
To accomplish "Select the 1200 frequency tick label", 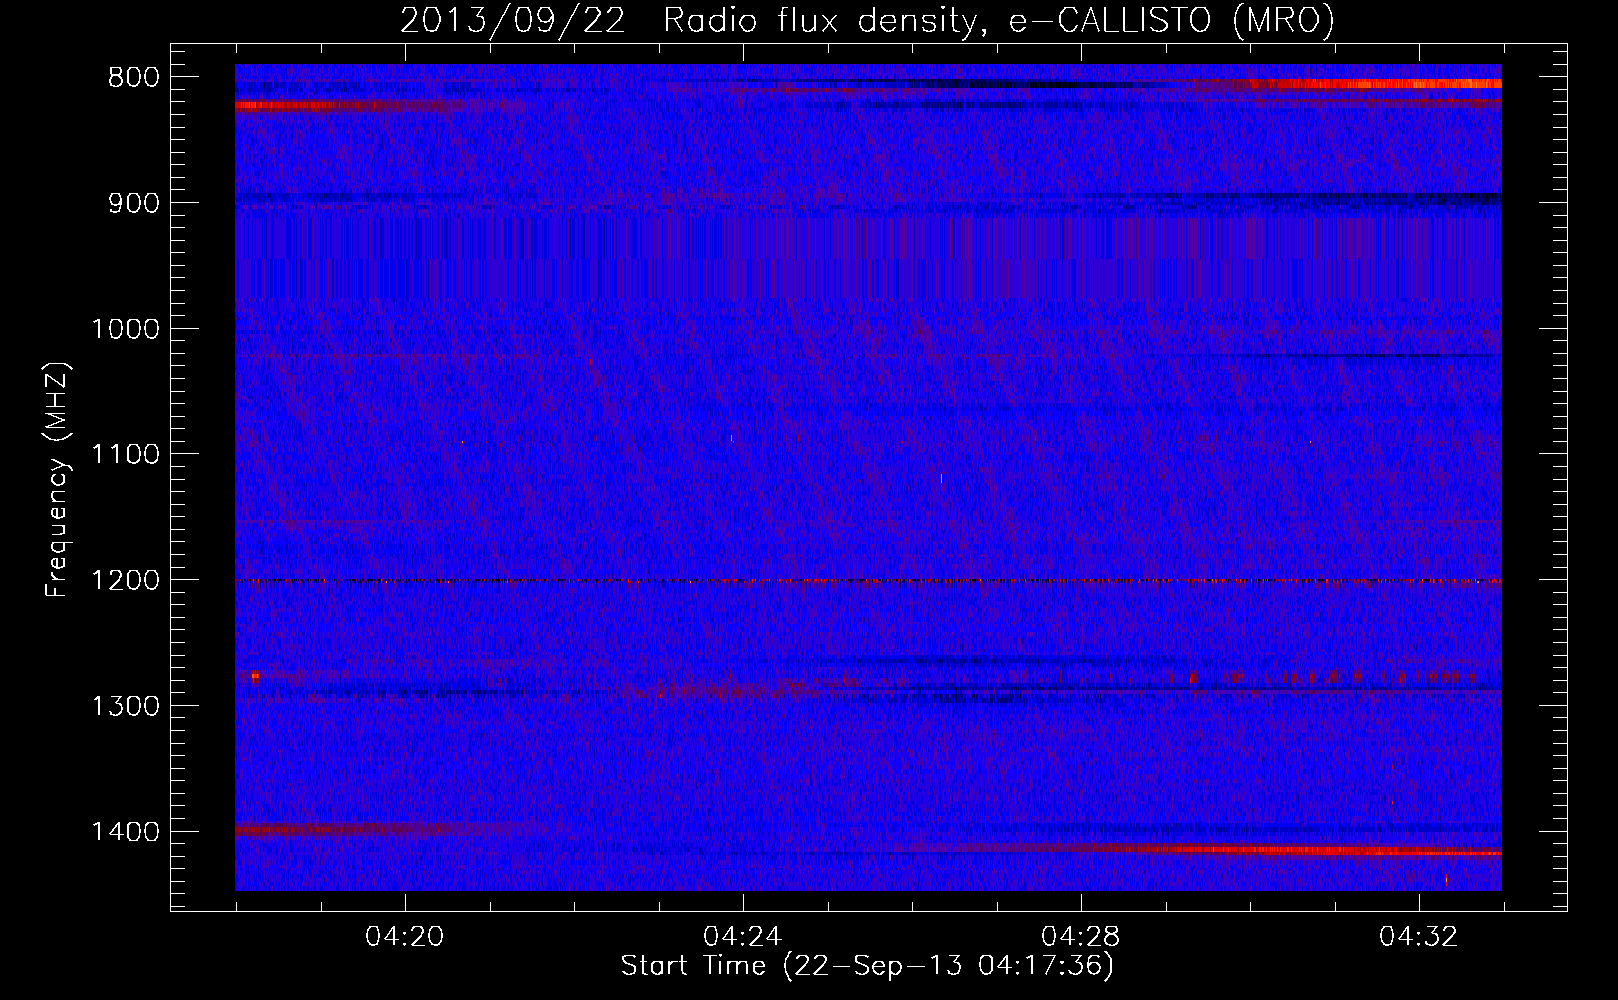I will [125, 581].
